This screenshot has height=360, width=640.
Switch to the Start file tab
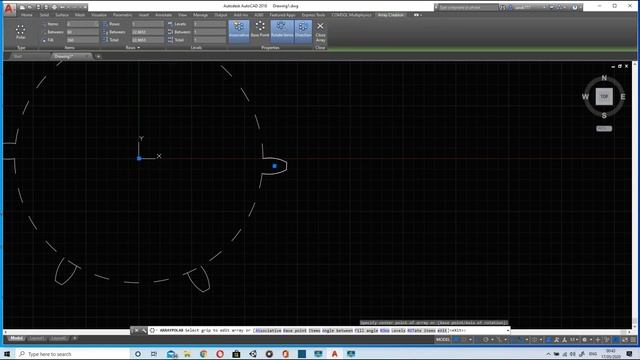[18, 56]
